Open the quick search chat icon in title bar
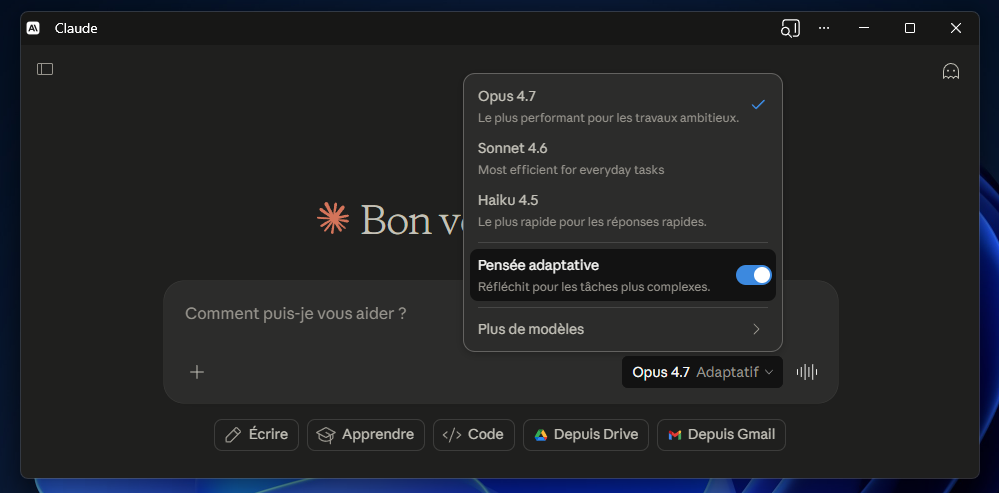The height and width of the screenshot is (493, 999). click(x=790, y=28)
